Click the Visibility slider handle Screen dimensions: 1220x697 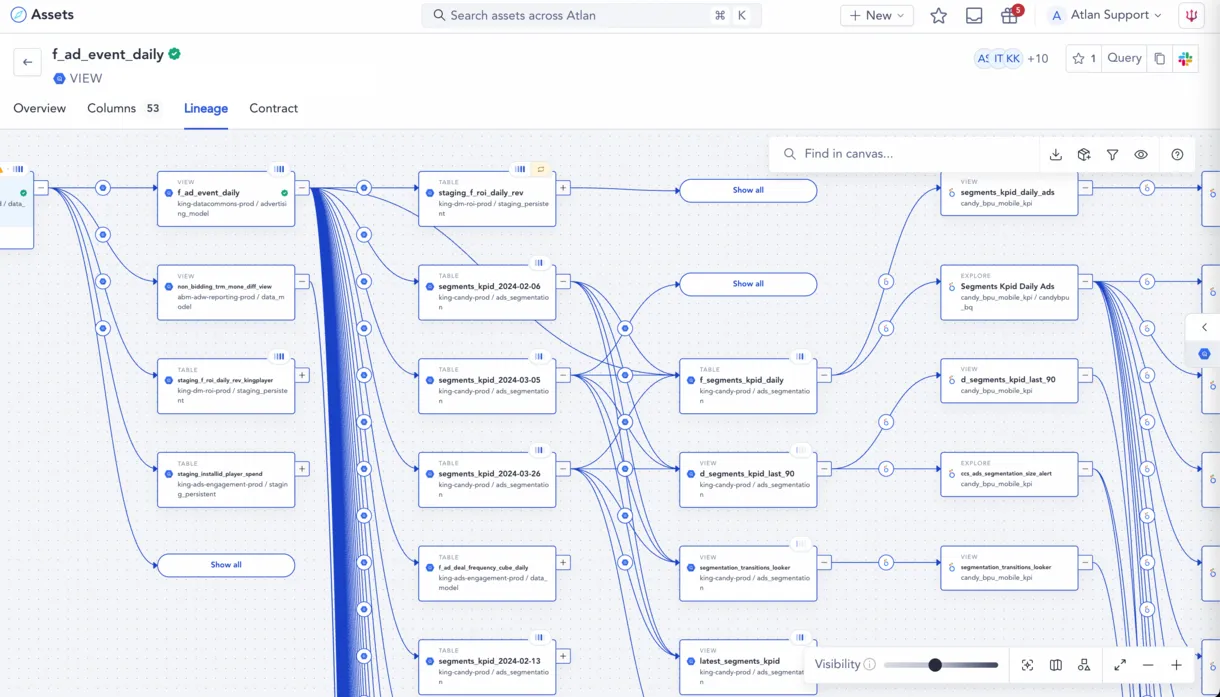tap(935, 665)
